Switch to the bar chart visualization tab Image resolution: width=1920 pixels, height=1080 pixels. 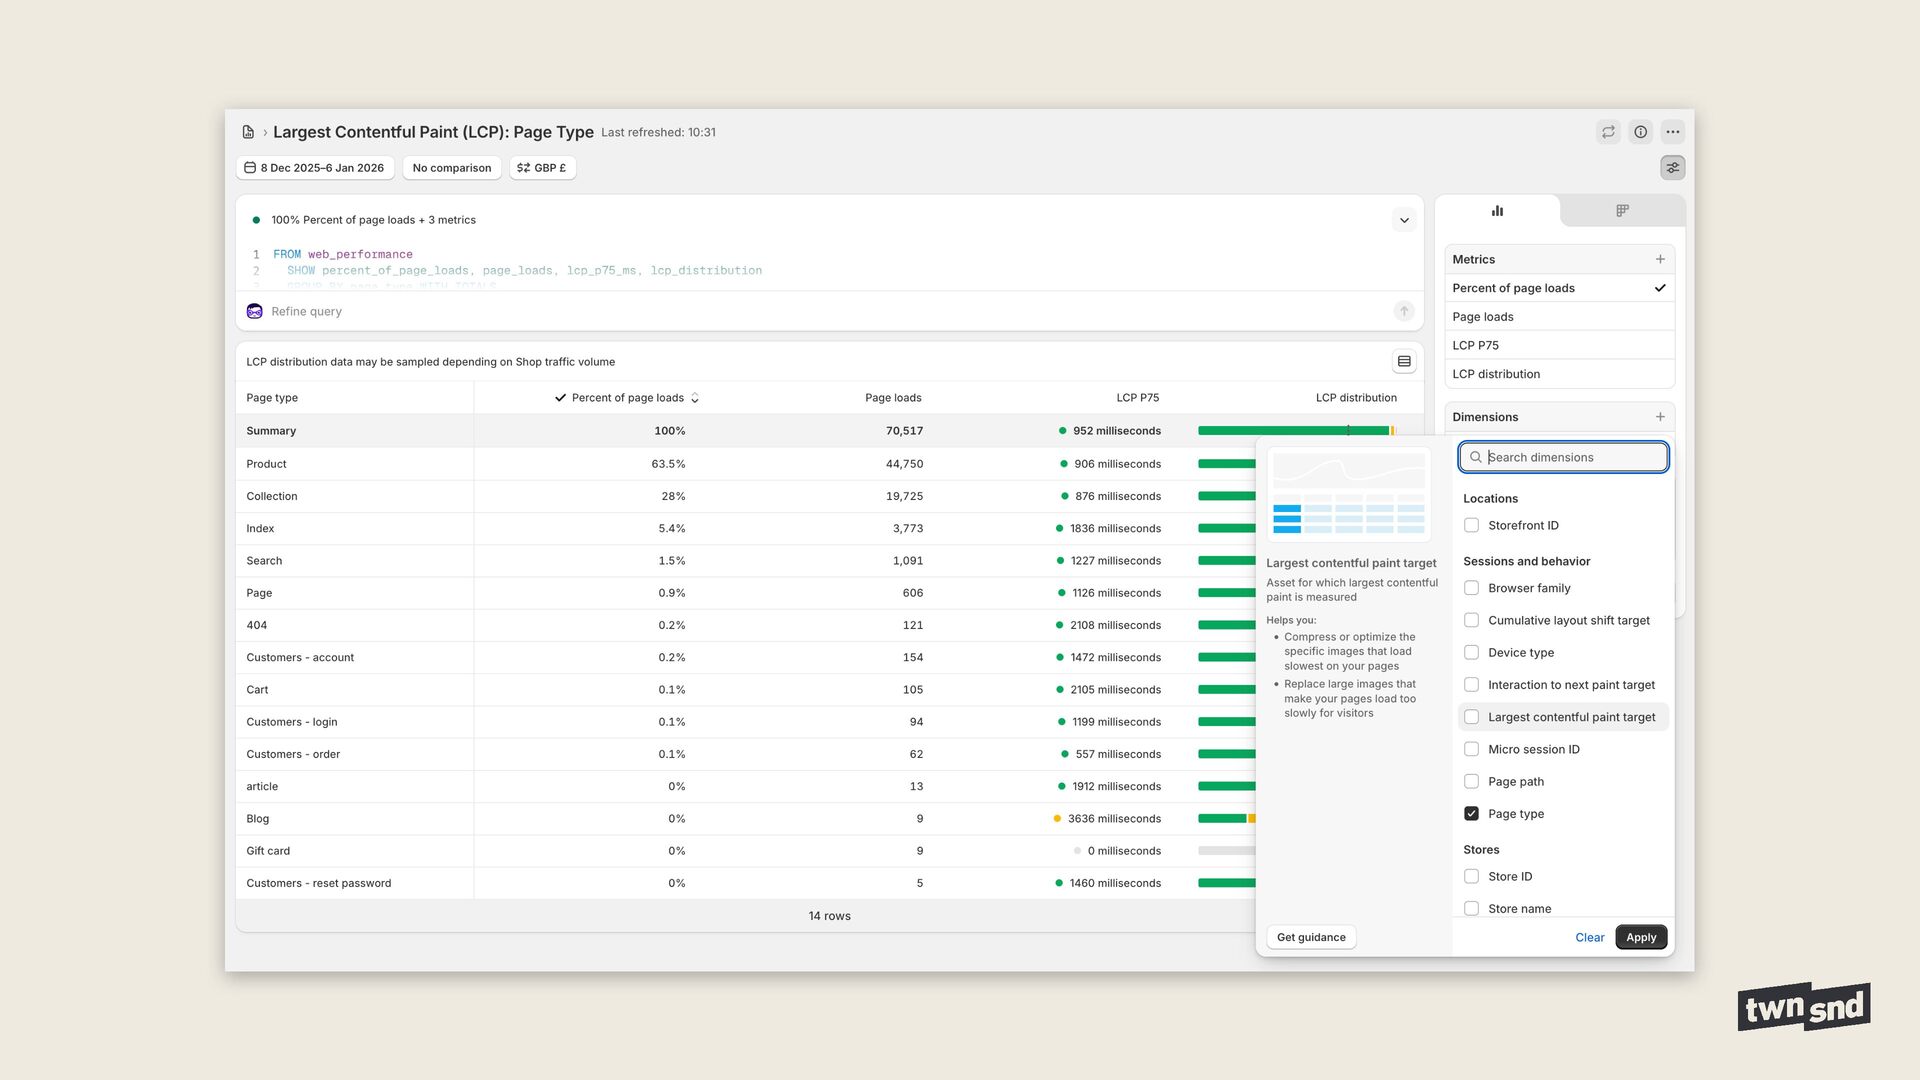pos(1497,211)
